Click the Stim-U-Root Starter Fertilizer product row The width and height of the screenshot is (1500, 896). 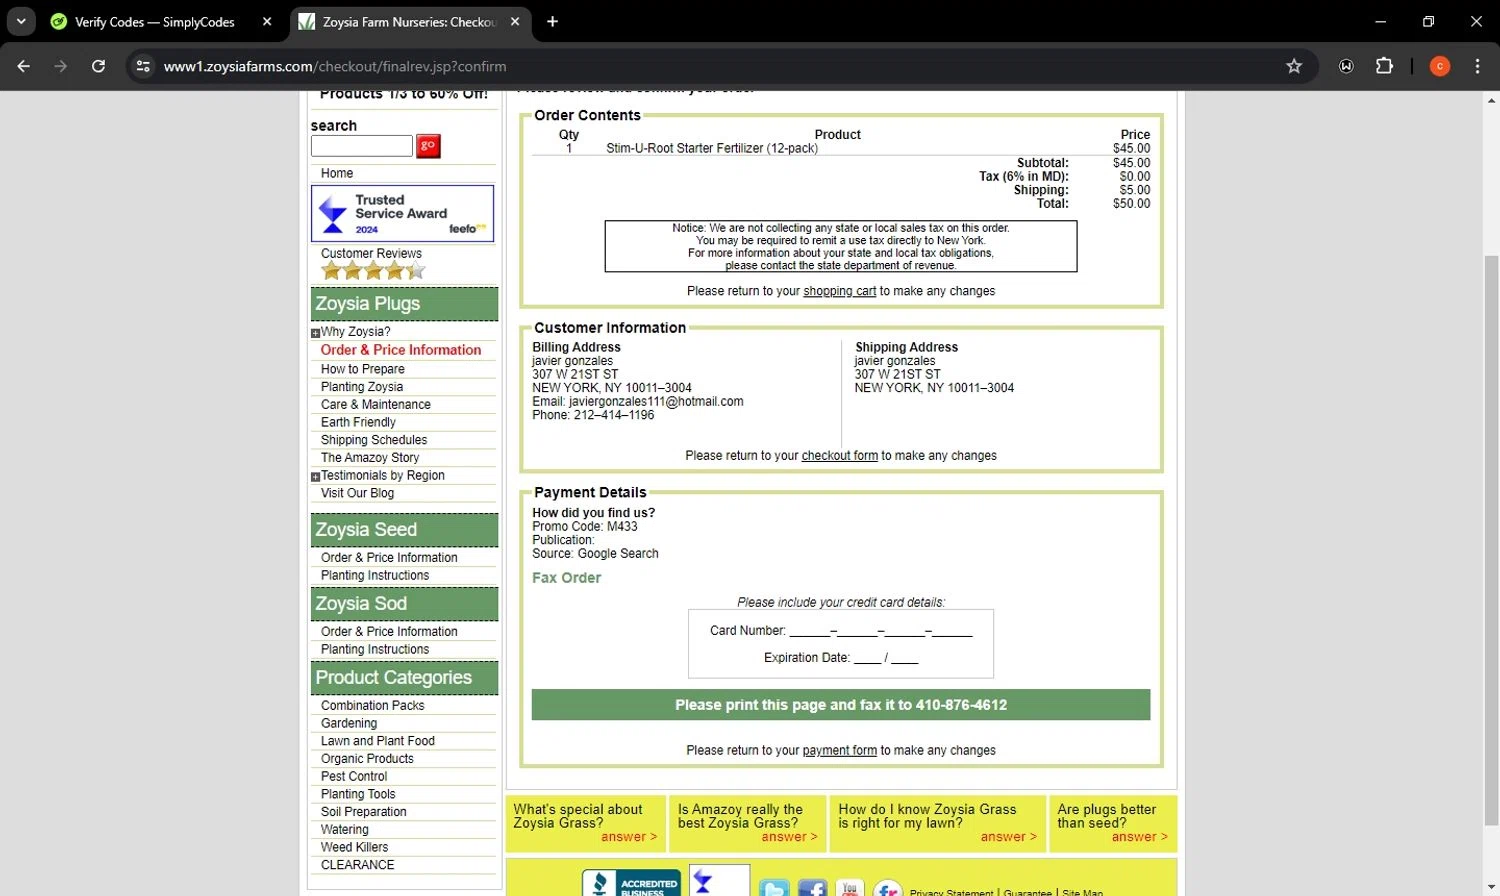click(x=841, y=148)
